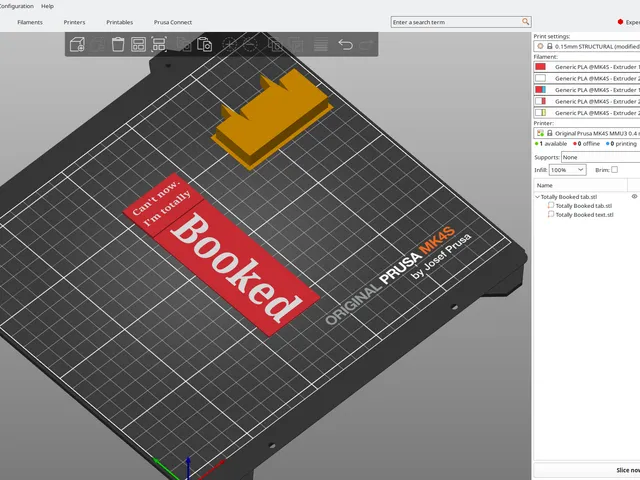Switch to the Printers tab
Viewport: 640px width, 480px height.
click(x=74, y=22)
